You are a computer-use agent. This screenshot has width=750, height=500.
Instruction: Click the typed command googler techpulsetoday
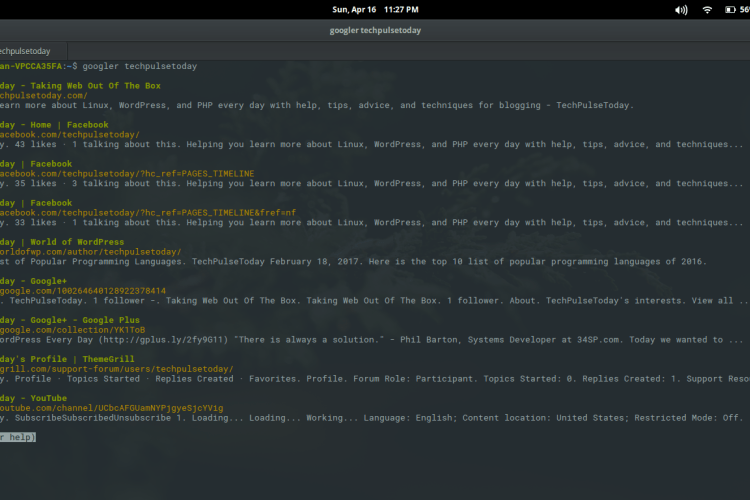point(140,66)
